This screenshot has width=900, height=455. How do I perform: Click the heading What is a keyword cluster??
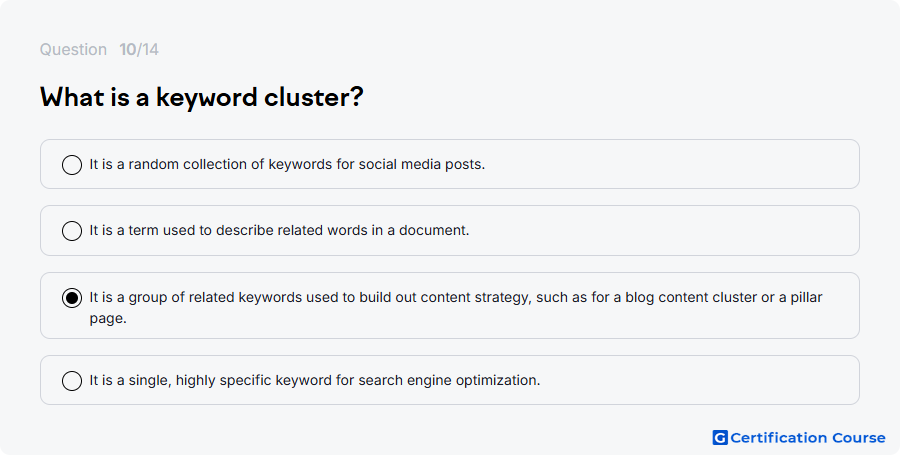[201, 97]
